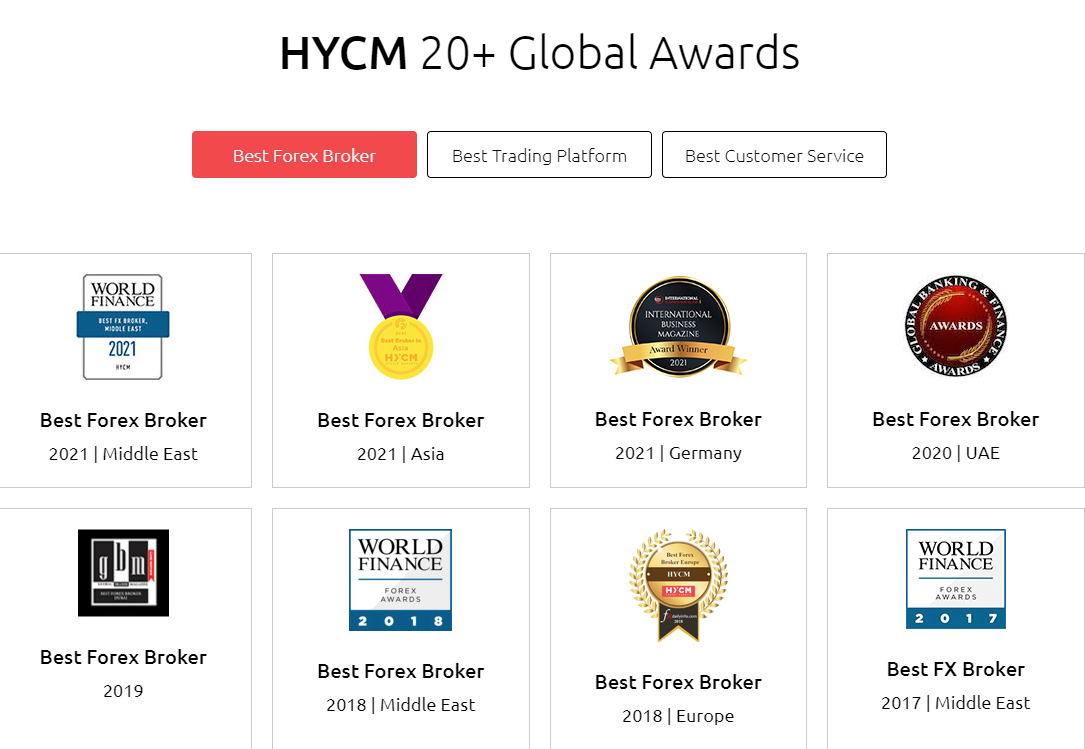Screen dimensions: 1085x749
Task: Click the "2020 | UAE" text
Action: pos(956,453)
